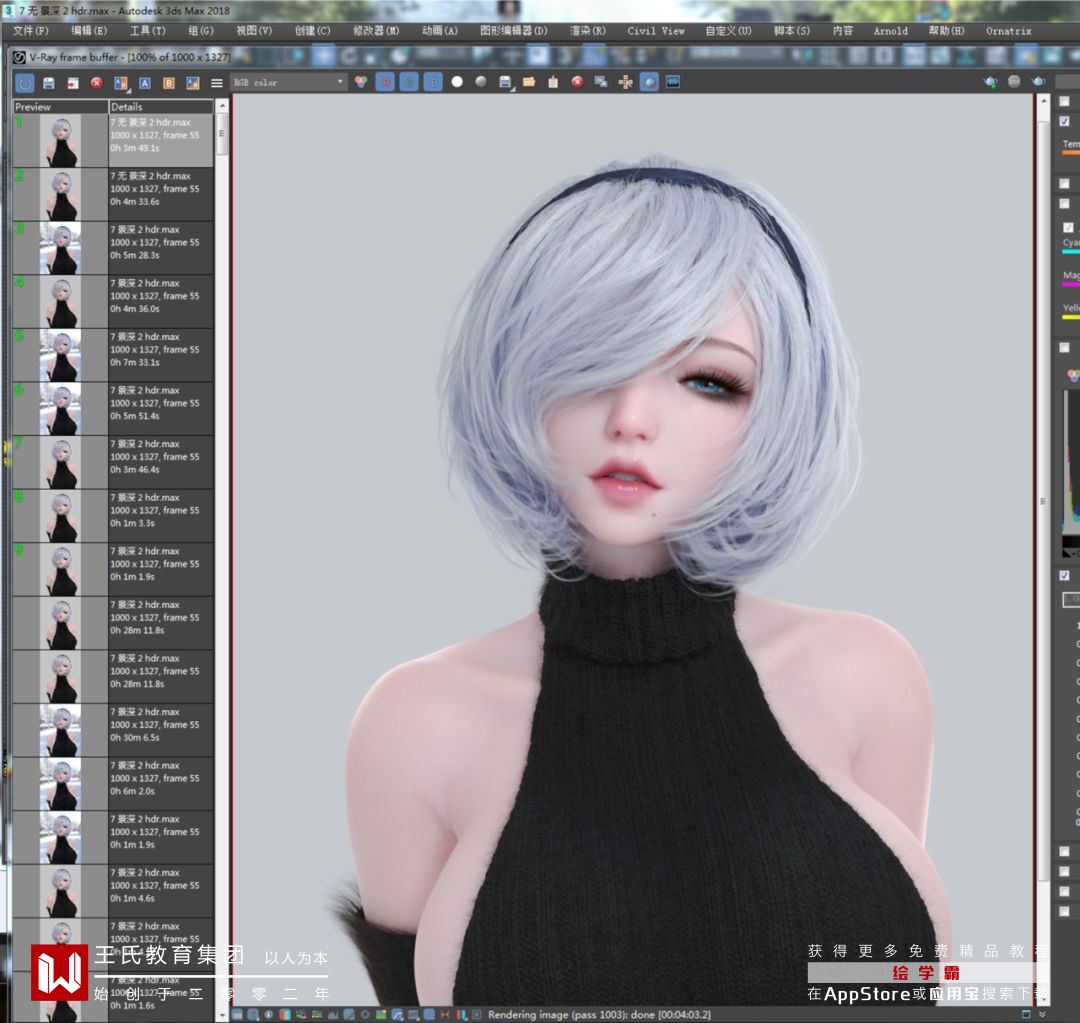Open the 渲染(R) menu
Viewport: 1080px width, 1023px height.
[588, 31]
